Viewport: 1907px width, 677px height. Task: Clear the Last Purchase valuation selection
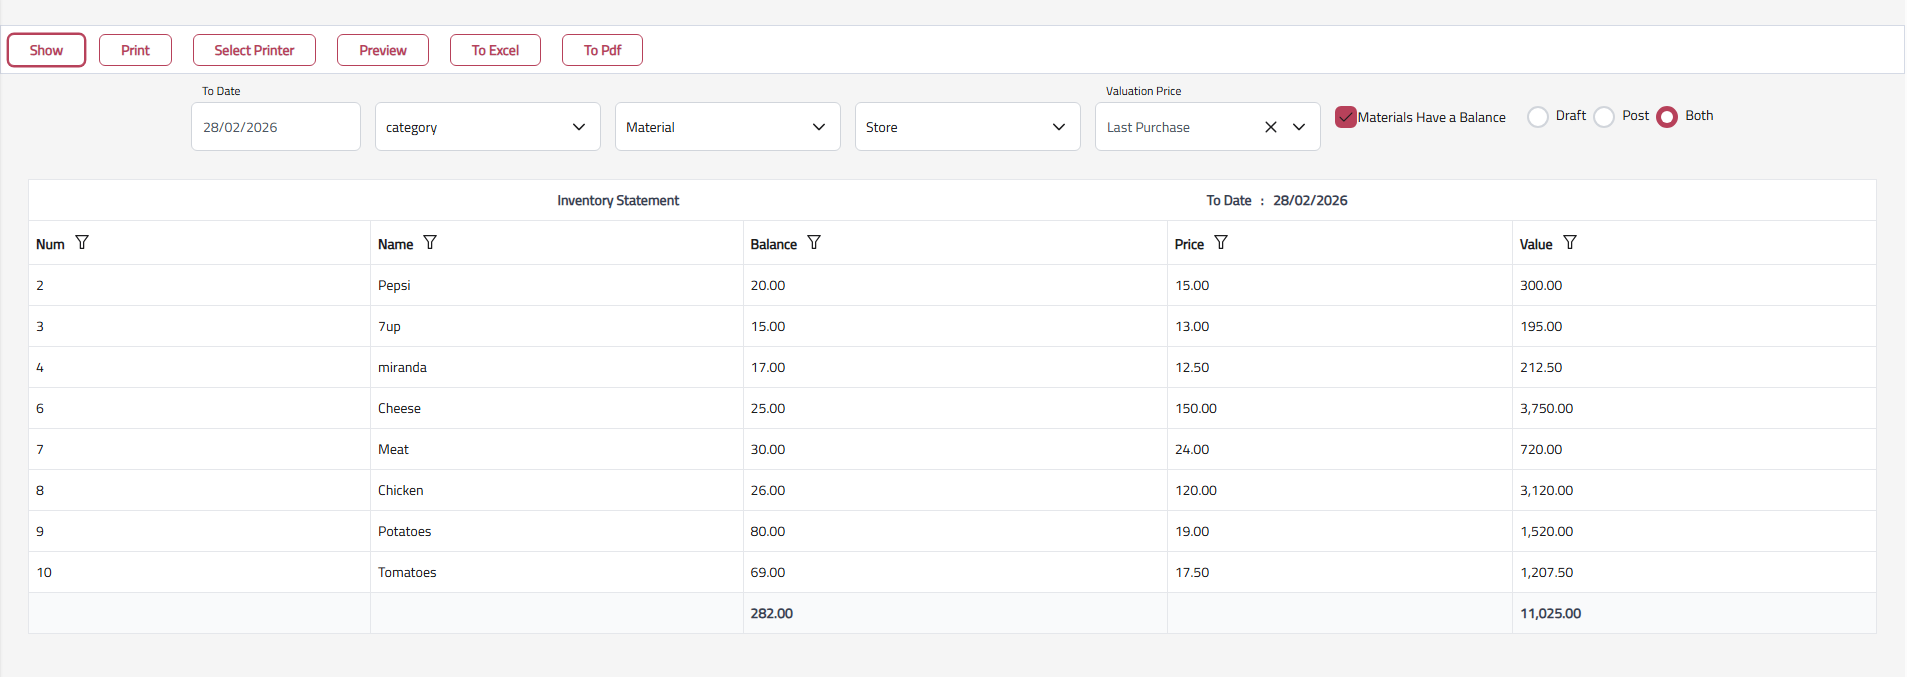click(x=1271, y=127)
